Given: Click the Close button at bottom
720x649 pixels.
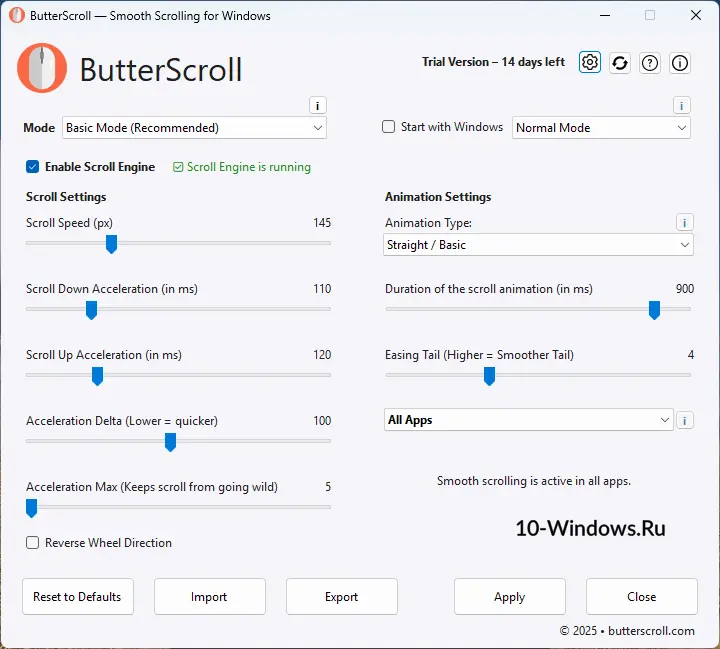Looking at the screenshot, I should click(x=641, y=597).
